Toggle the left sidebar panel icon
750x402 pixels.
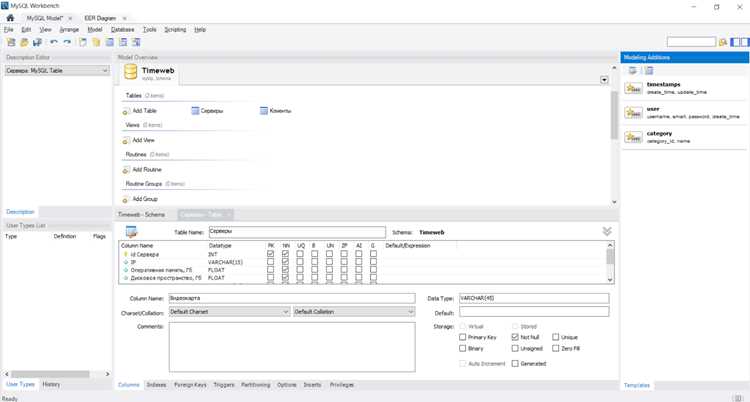point(735,42)
